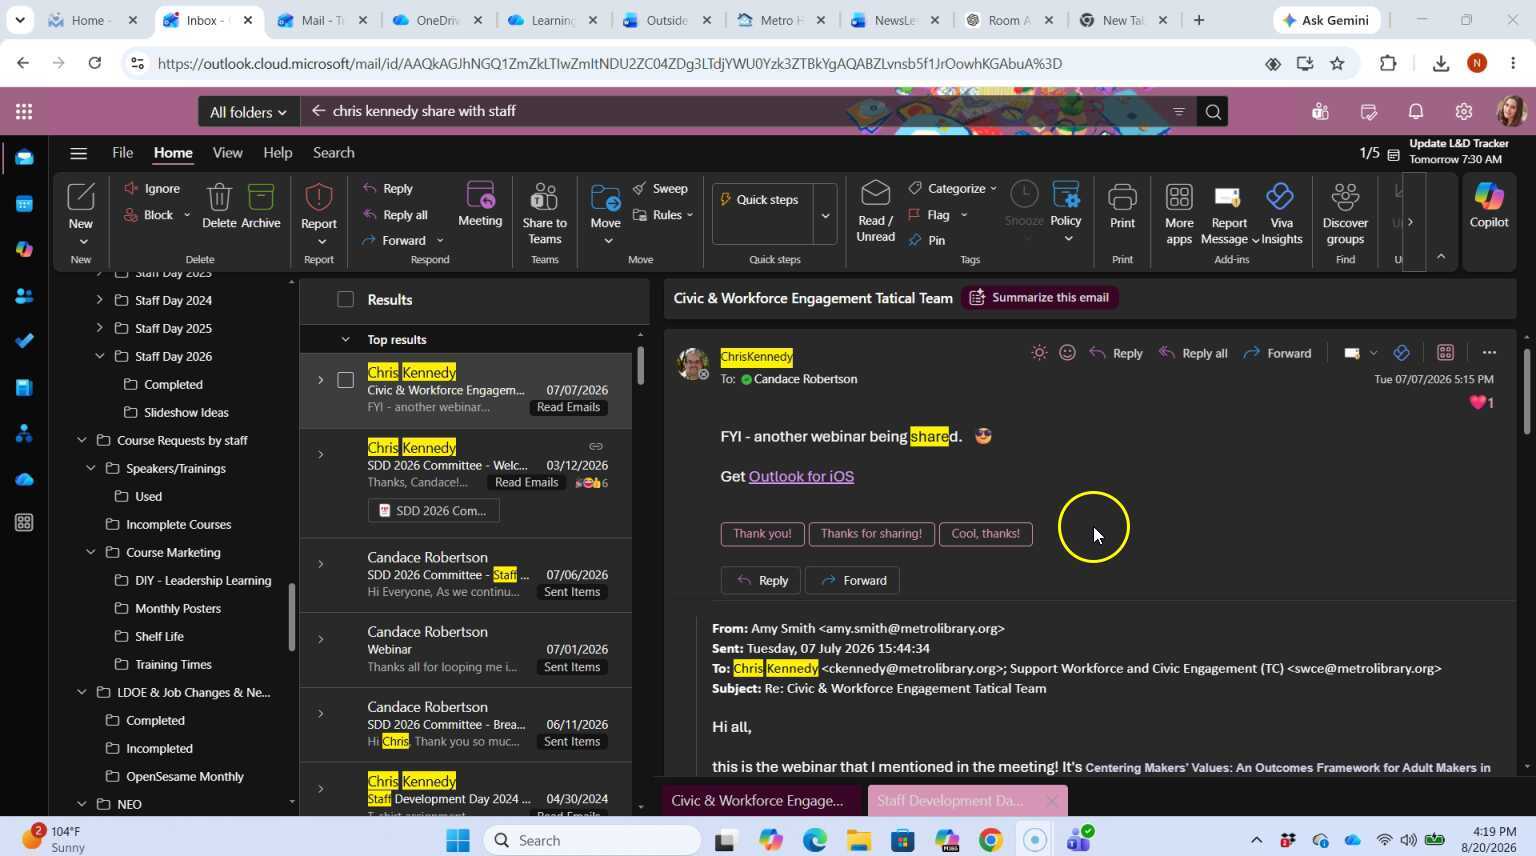This screenshot has width=1536, height=856.
Task: Check the Chris Kennedy 07/07/2026 message checkbox
Action: coord(345,380)
